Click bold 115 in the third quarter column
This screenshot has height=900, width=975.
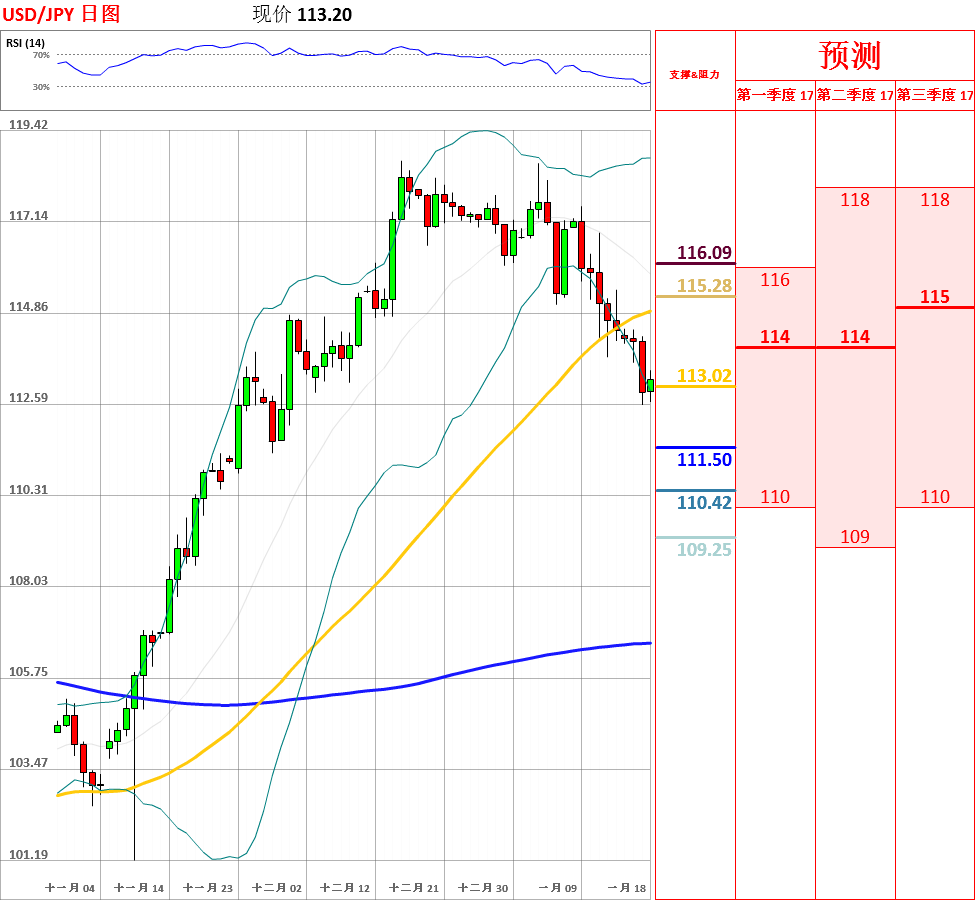pyautogui.click(x=935, y=297)
